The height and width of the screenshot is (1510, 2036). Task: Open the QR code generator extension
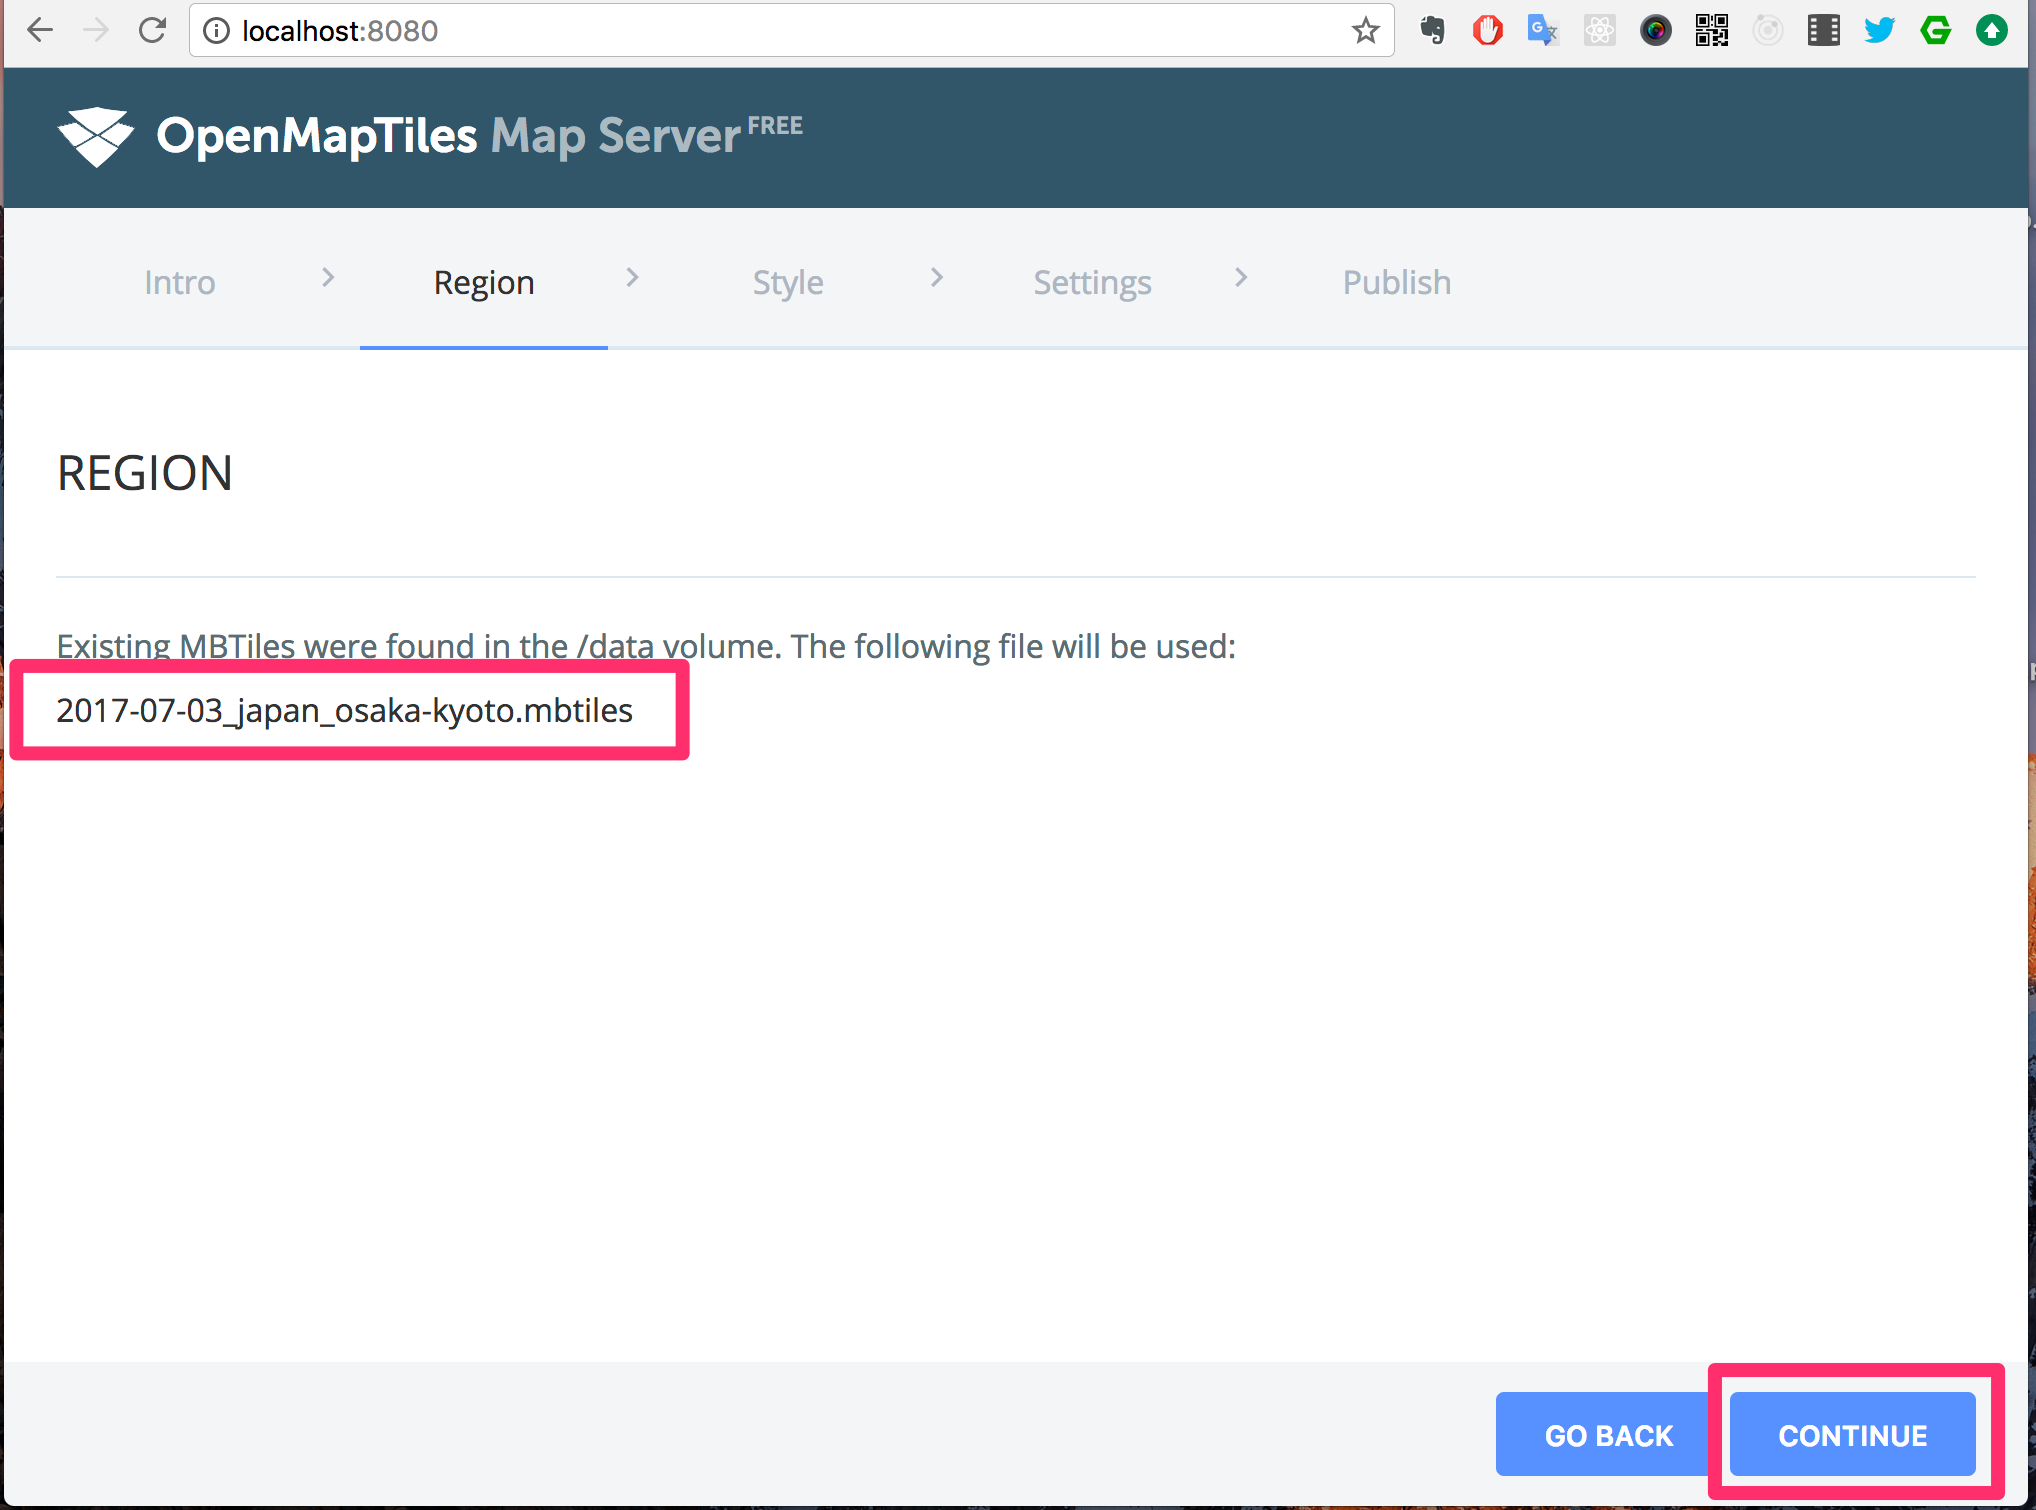click(x=1711, y=30)
